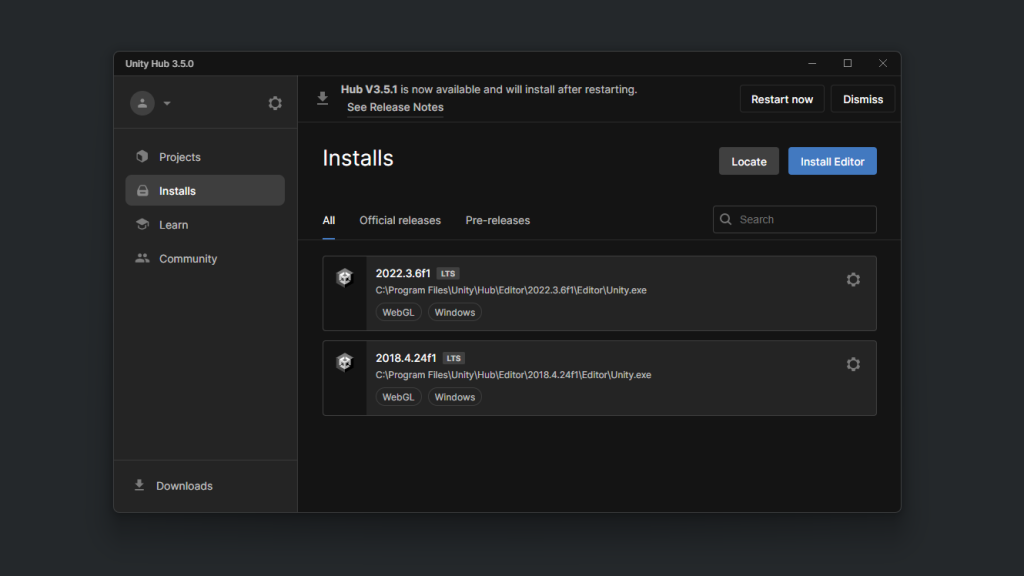
Task: Open Community via the people icon
Action: (141, 258)
